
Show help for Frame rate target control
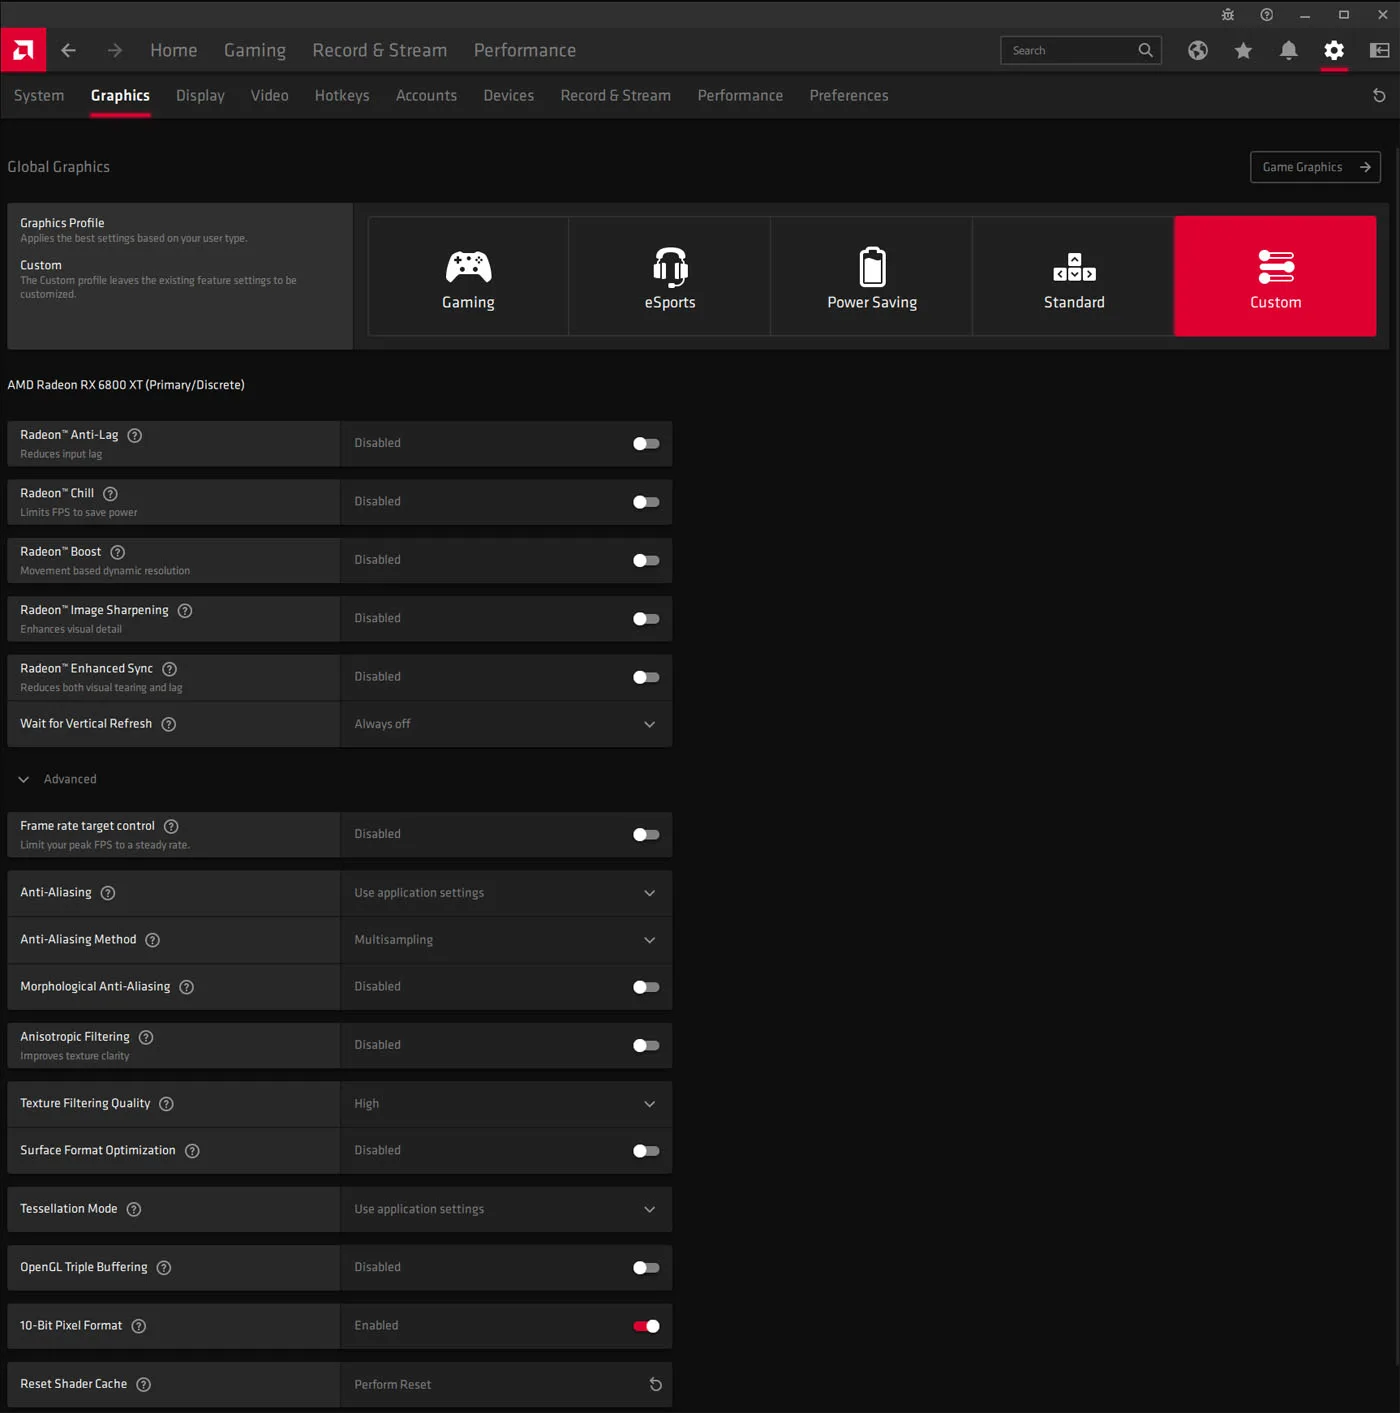click(x=171, y=826)
